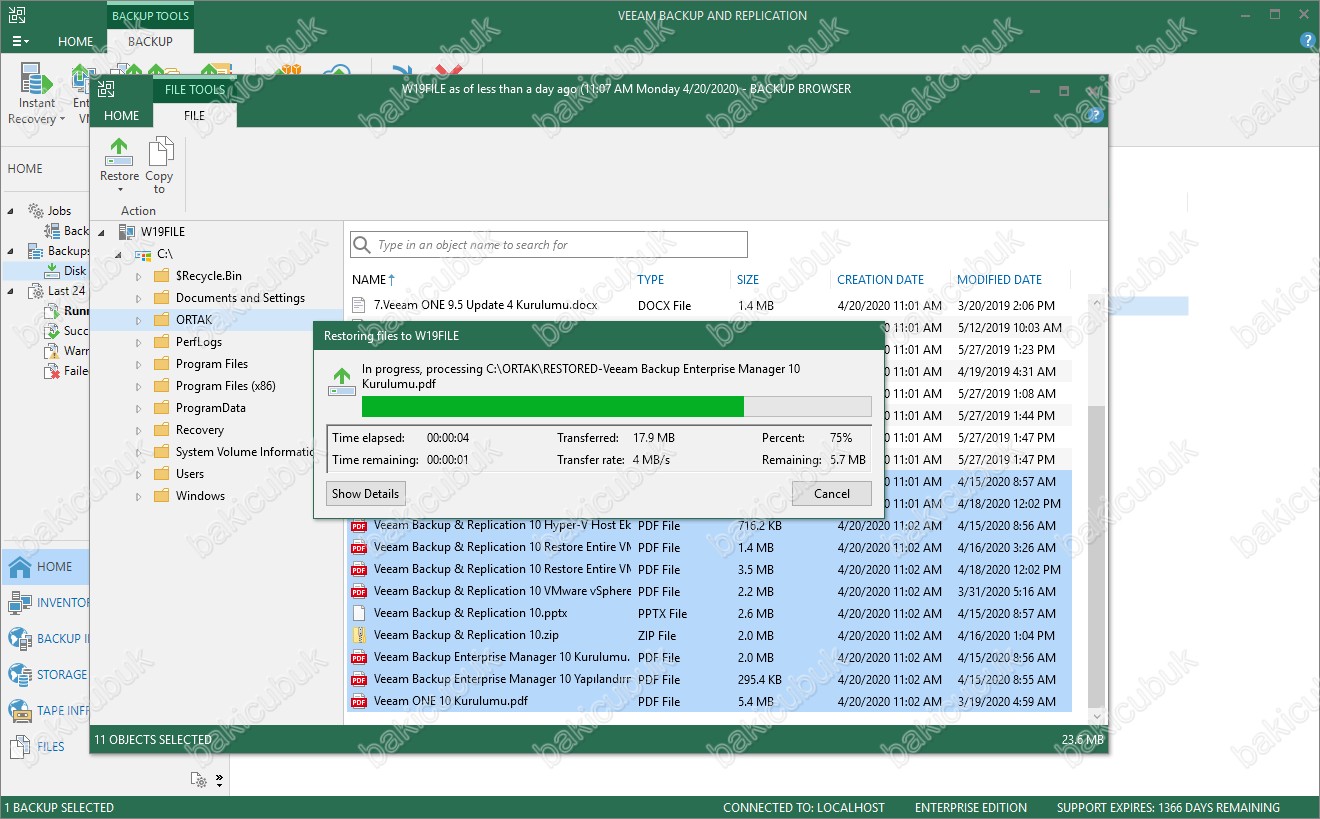The width and height of the screenshot is (1320, 819).
Task: Click the Inventory navigation icon
Action: pos(20,603)
